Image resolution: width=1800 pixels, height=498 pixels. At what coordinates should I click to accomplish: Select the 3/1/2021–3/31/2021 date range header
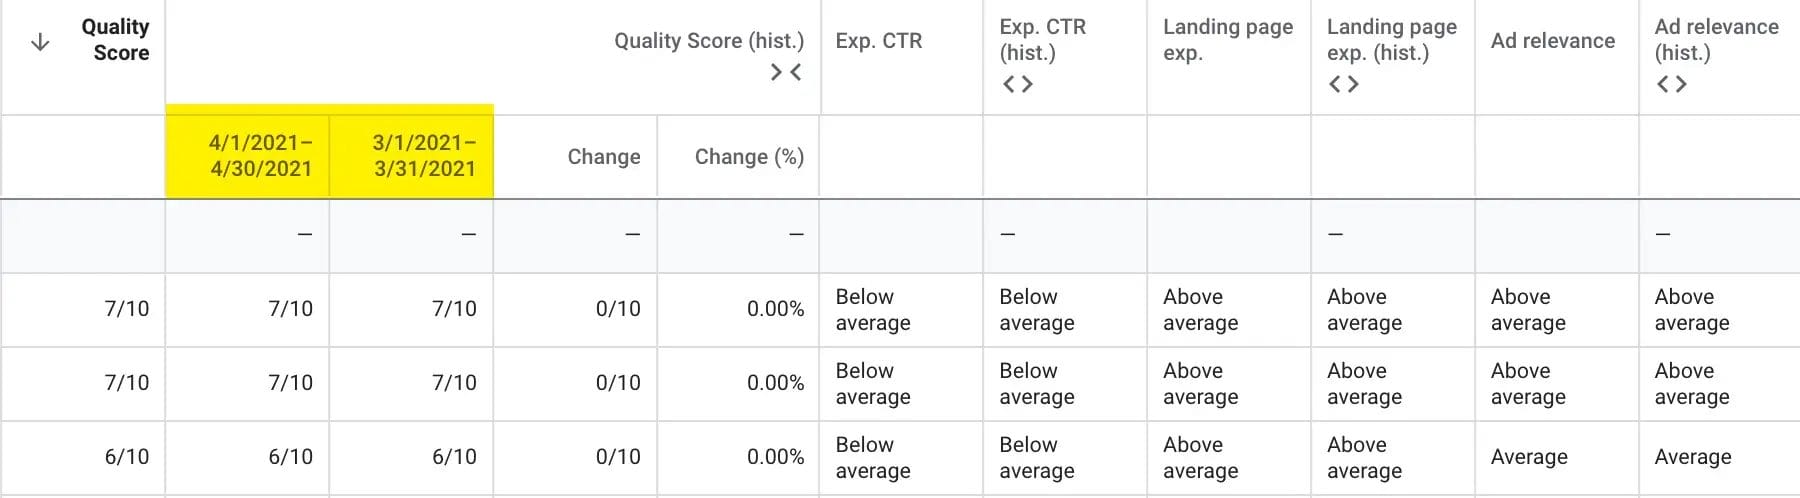(424, 156)
